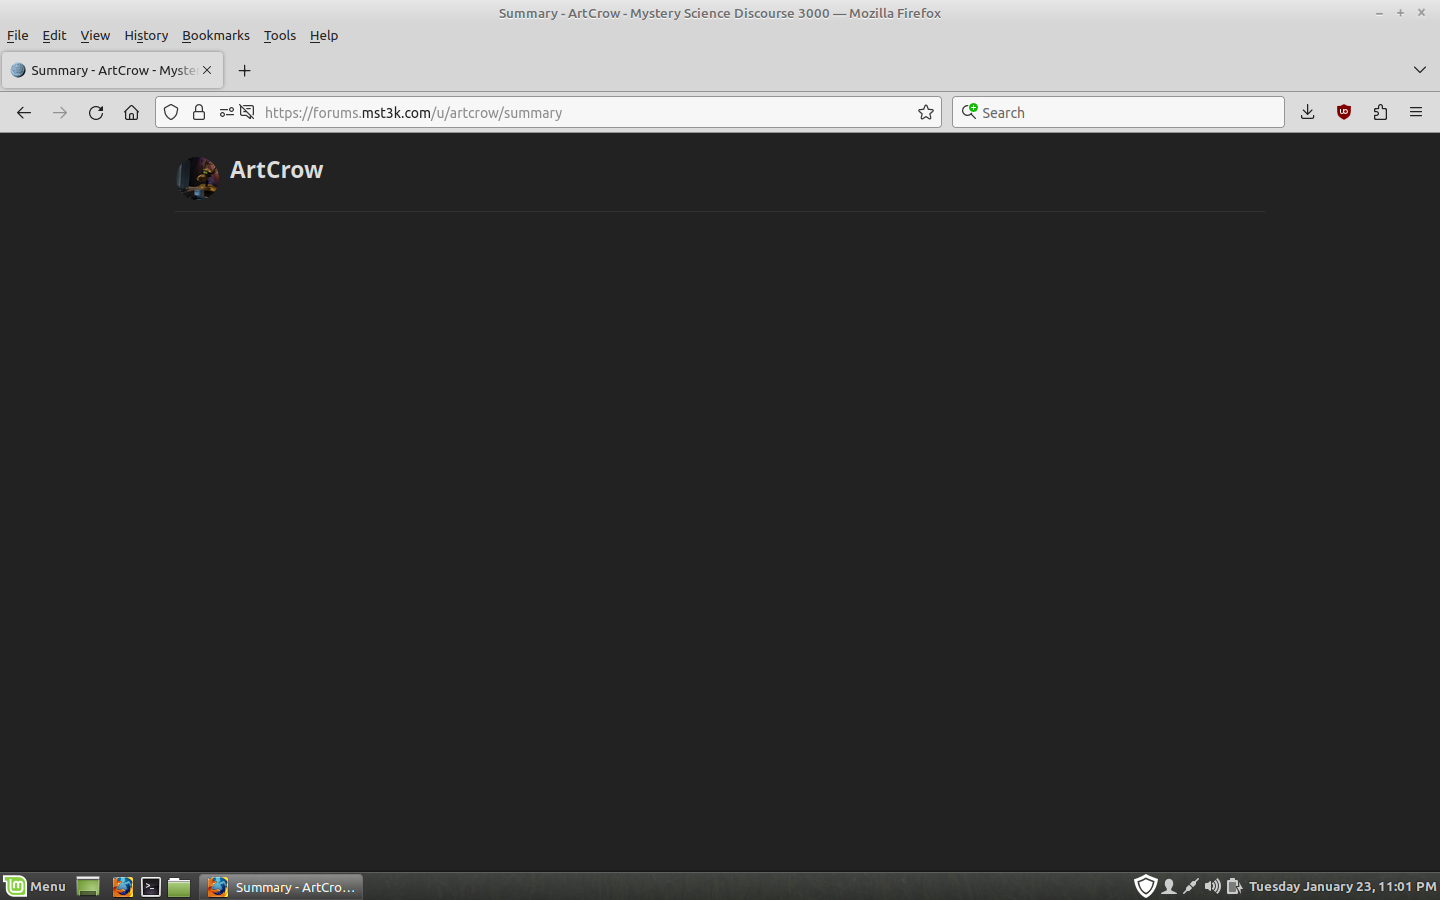
Task: Open the Linux Mint Menu
Action: [35, 886]
